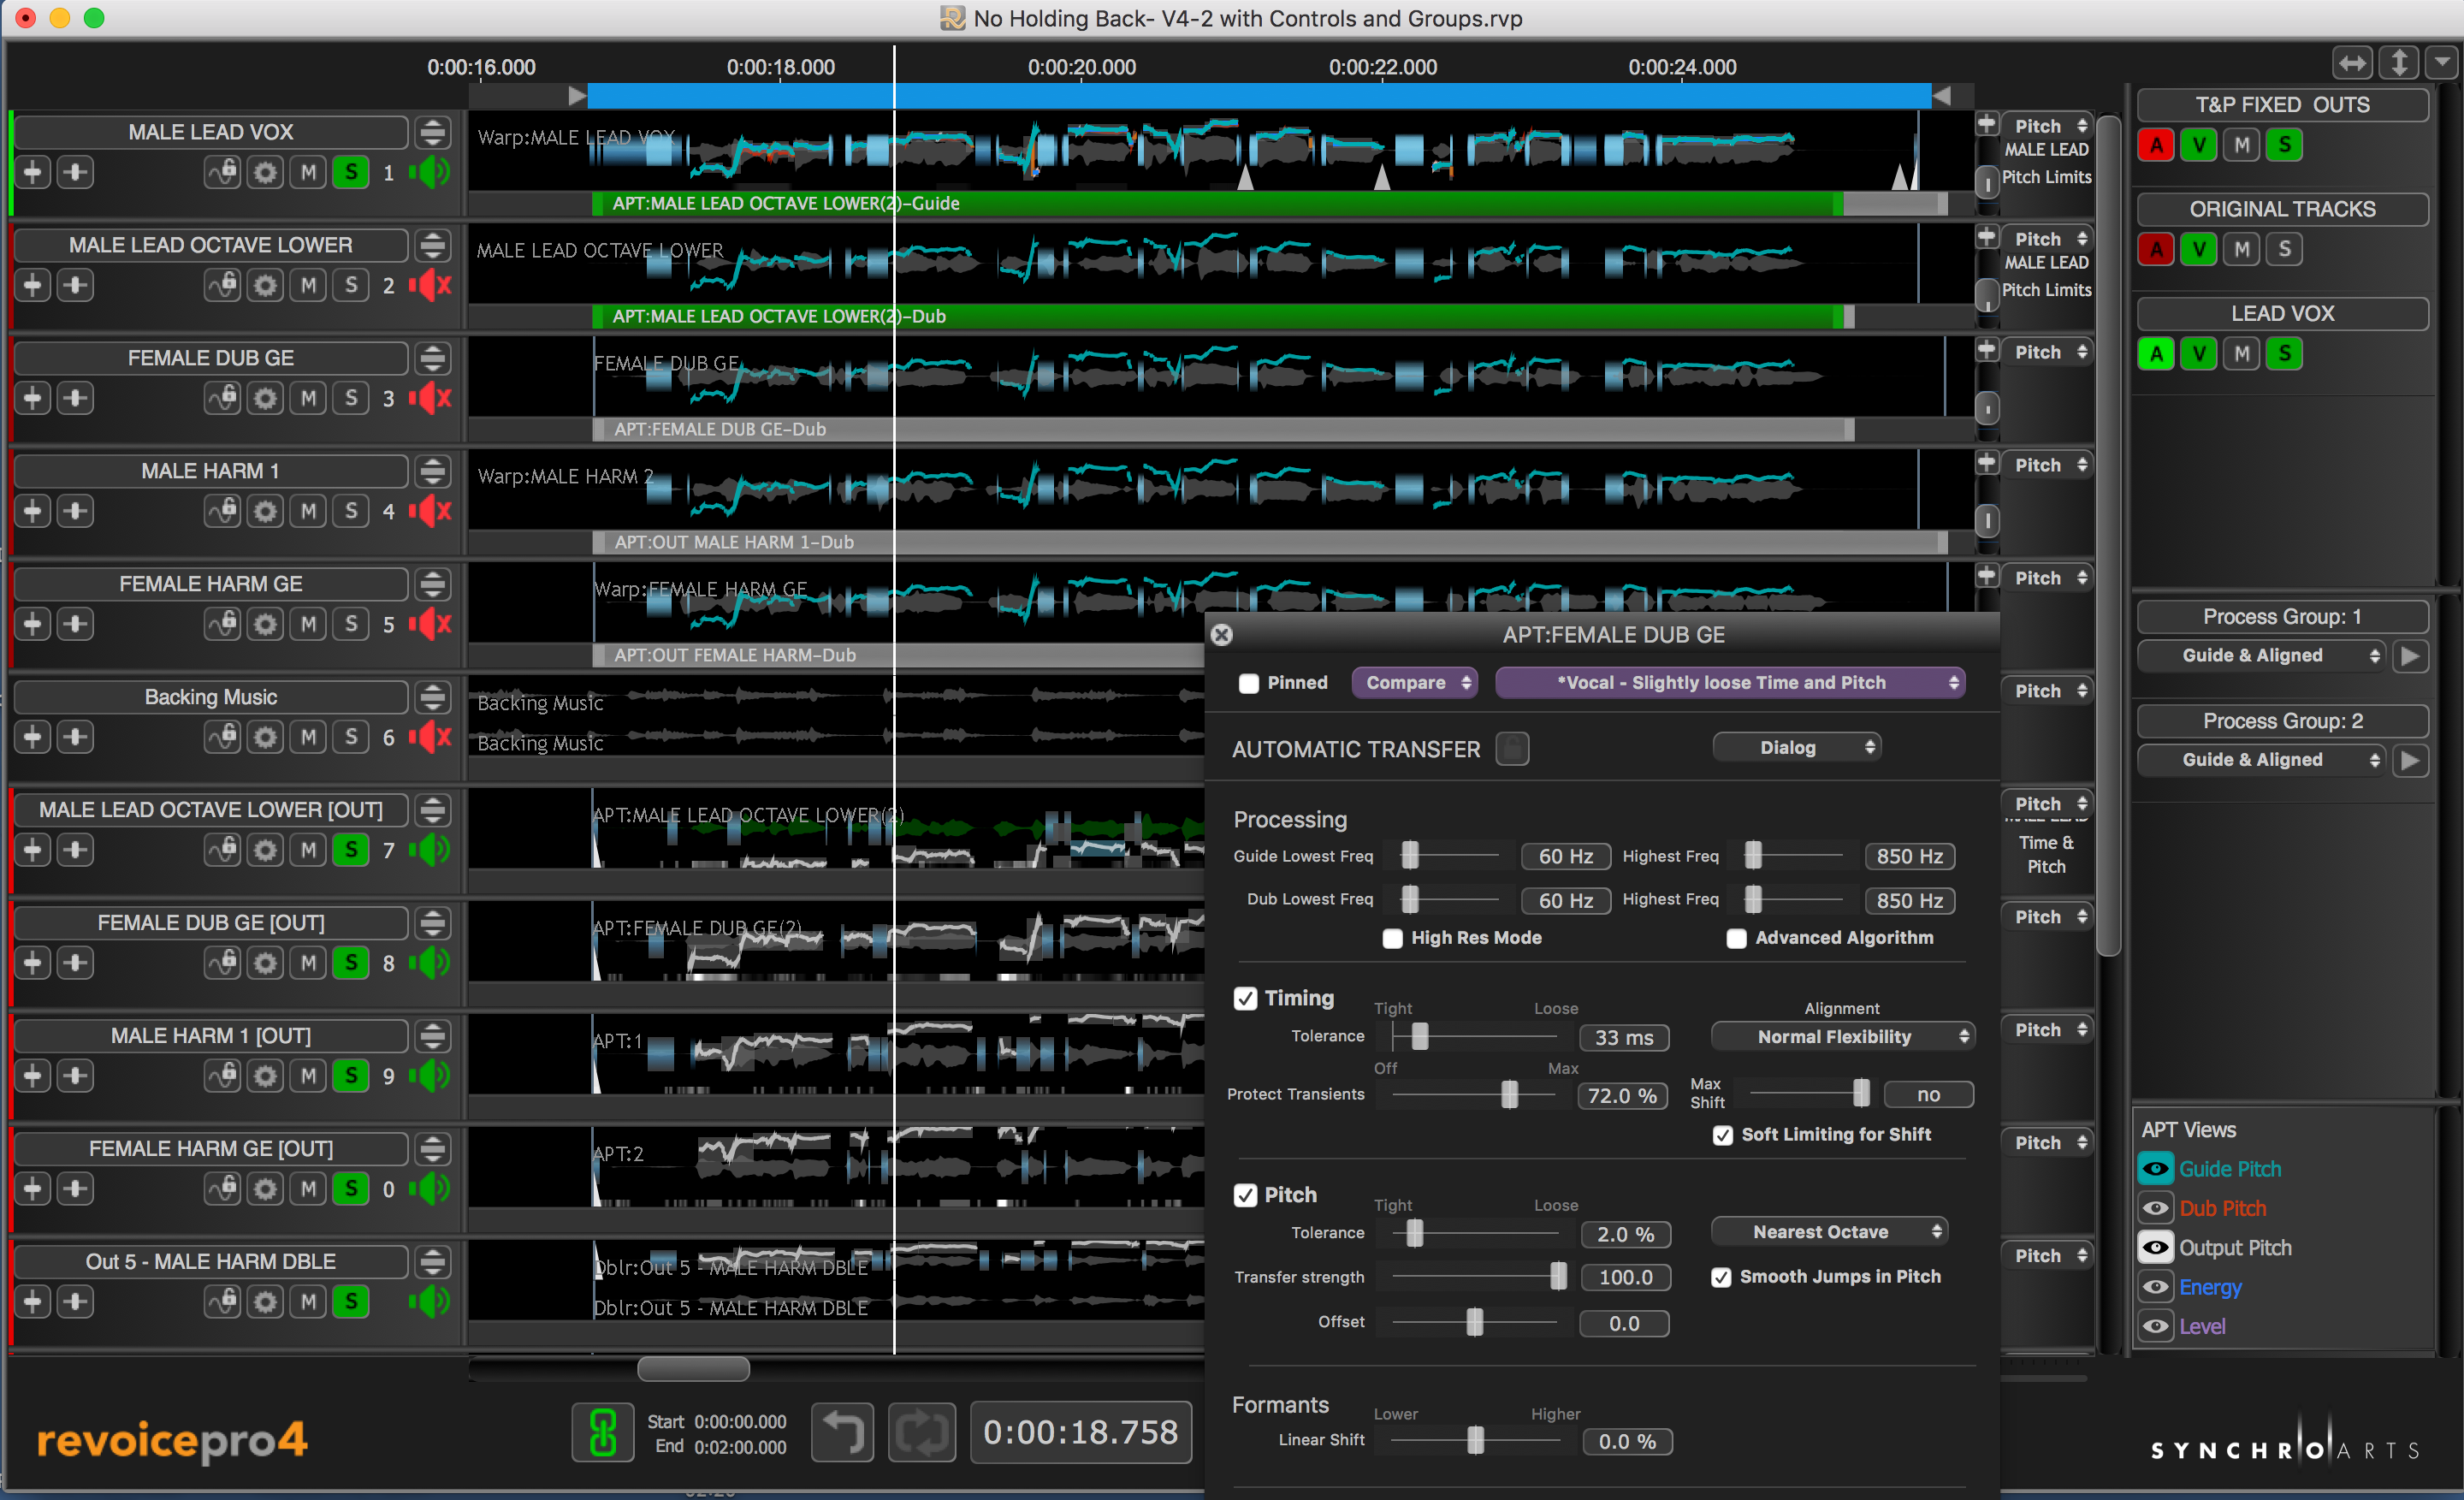Click the Dub Pitch eye visibility icon
This screenshot has width=2464, height=1500.
point(2156,1207)
